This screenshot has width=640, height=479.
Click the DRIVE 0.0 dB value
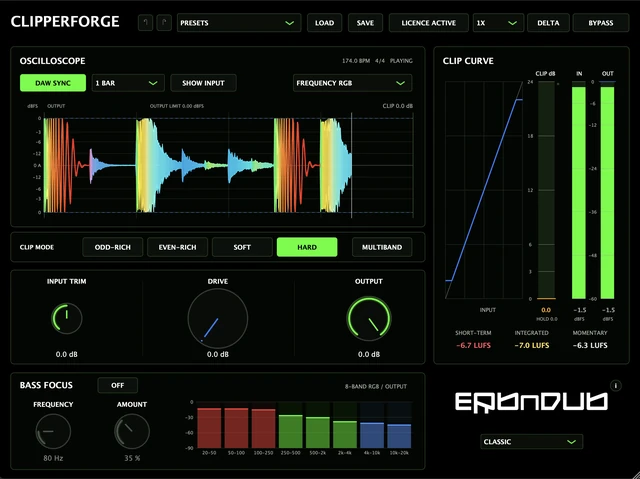(218, 354)
